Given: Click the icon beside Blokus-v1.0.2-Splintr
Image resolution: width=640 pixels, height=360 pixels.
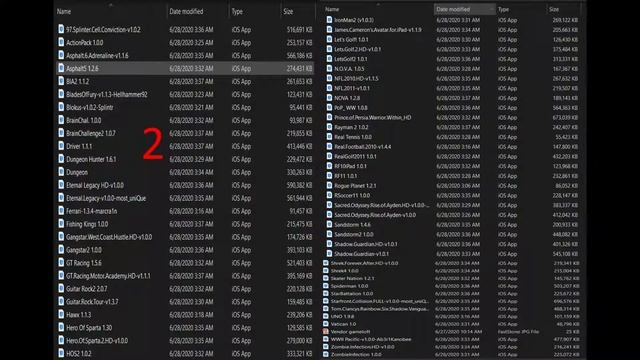Looking at the screenshot, I should coord(61,107).
